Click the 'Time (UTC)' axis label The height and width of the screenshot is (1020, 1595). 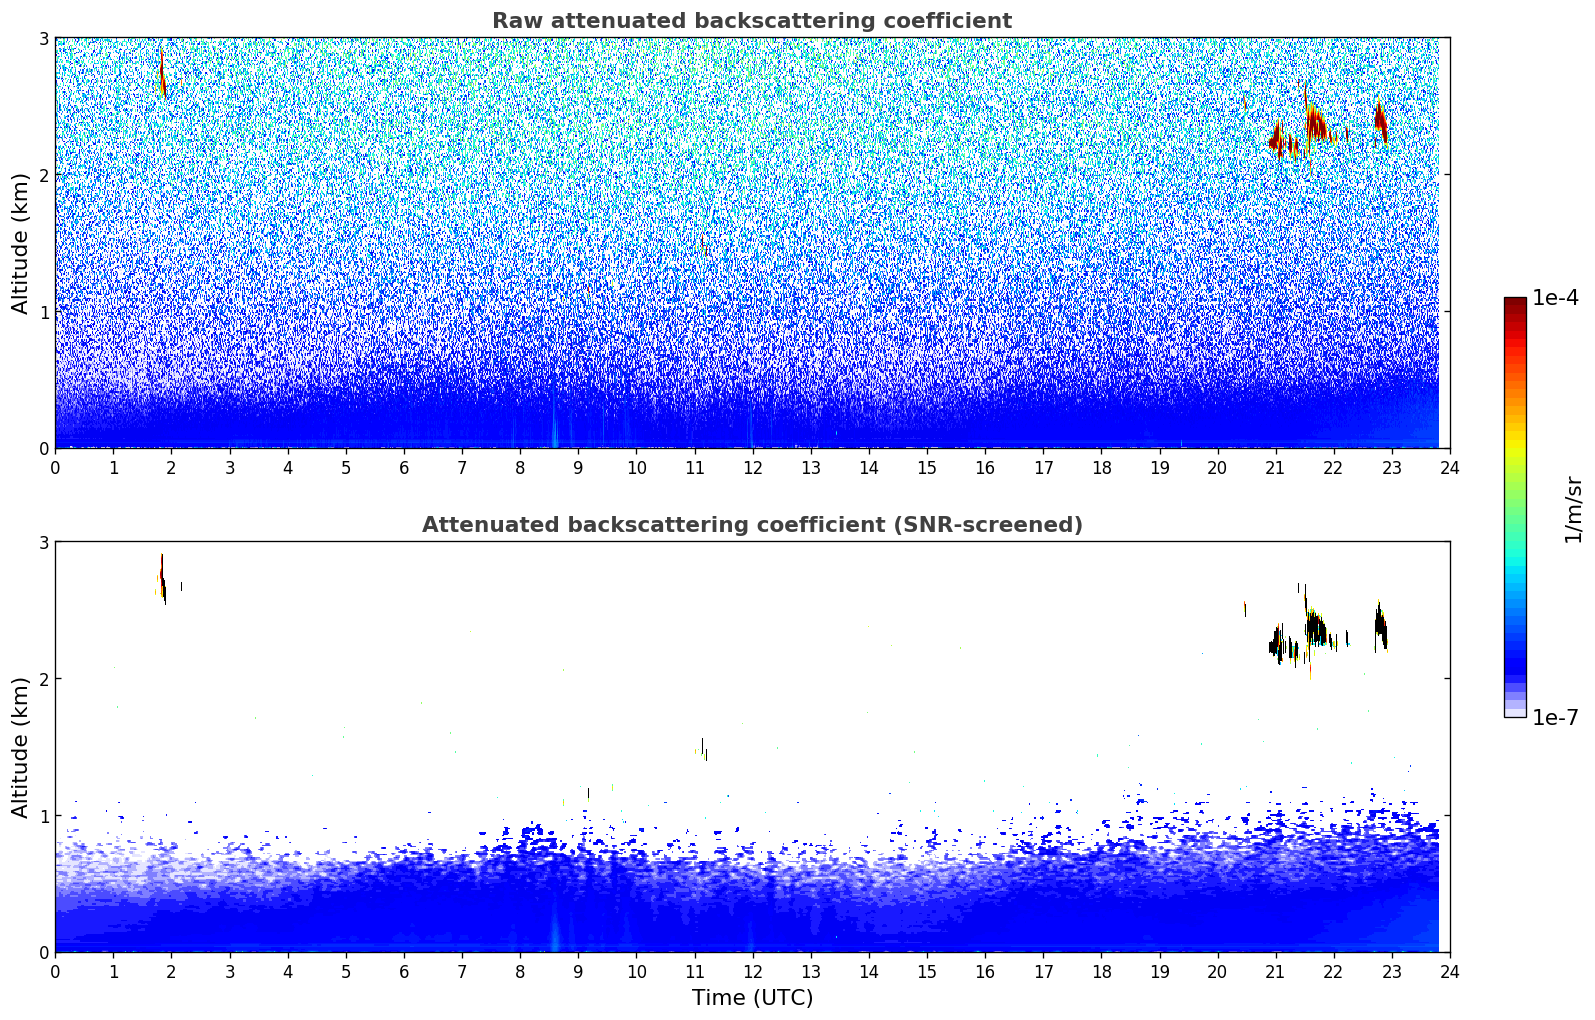click(x=752, y=998)
